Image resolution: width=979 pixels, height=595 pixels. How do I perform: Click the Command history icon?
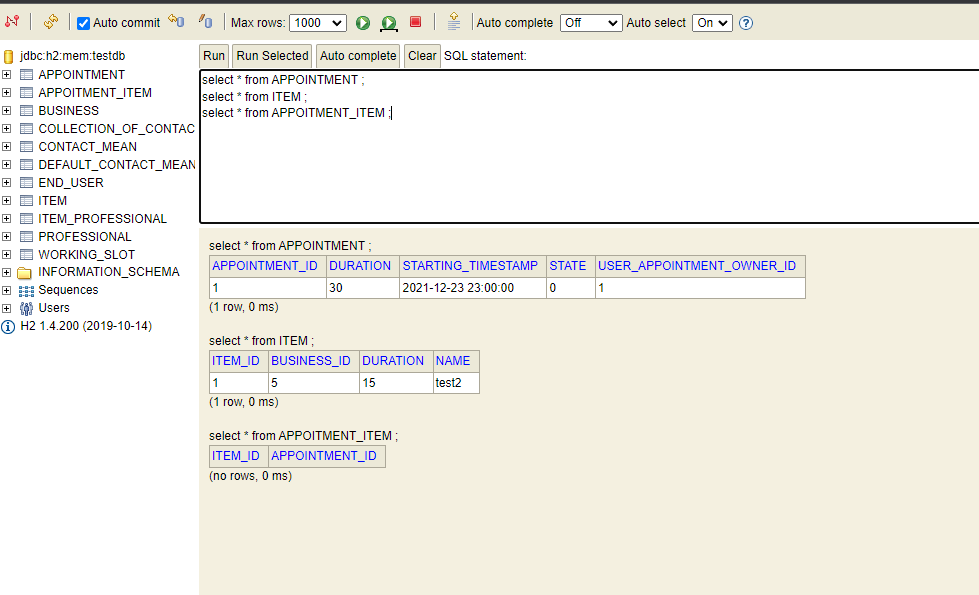coord(454,22)
